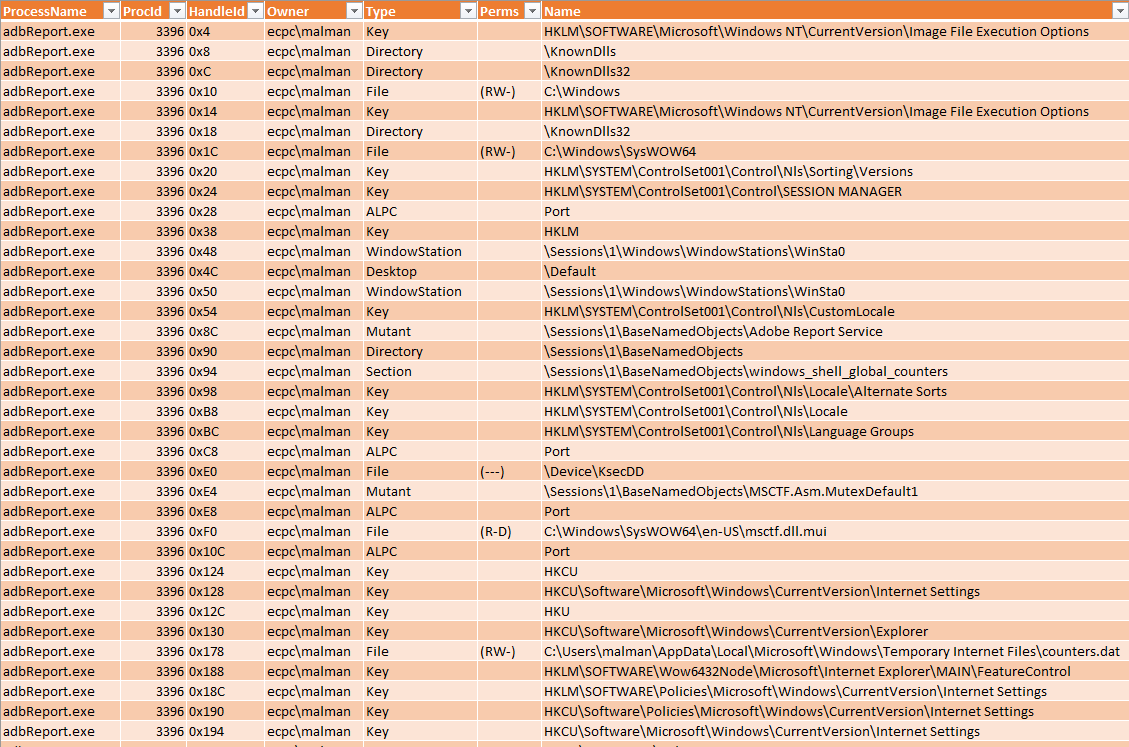Image resolution: width=1129 pixels, height=747 pixels.
Task: Select the Alternate Sorts registry key cell
Action: coord(835,391)
